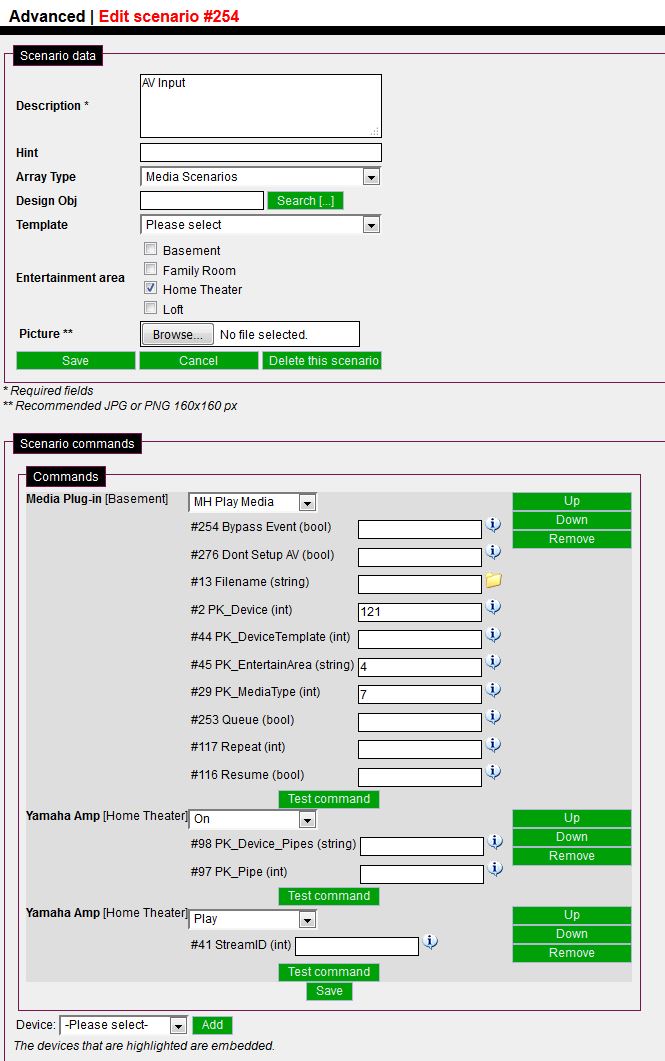The width and height of the screenshot is (665, 1061).
Task: Click Delete this scenario
Action: [x=323, y=361]
